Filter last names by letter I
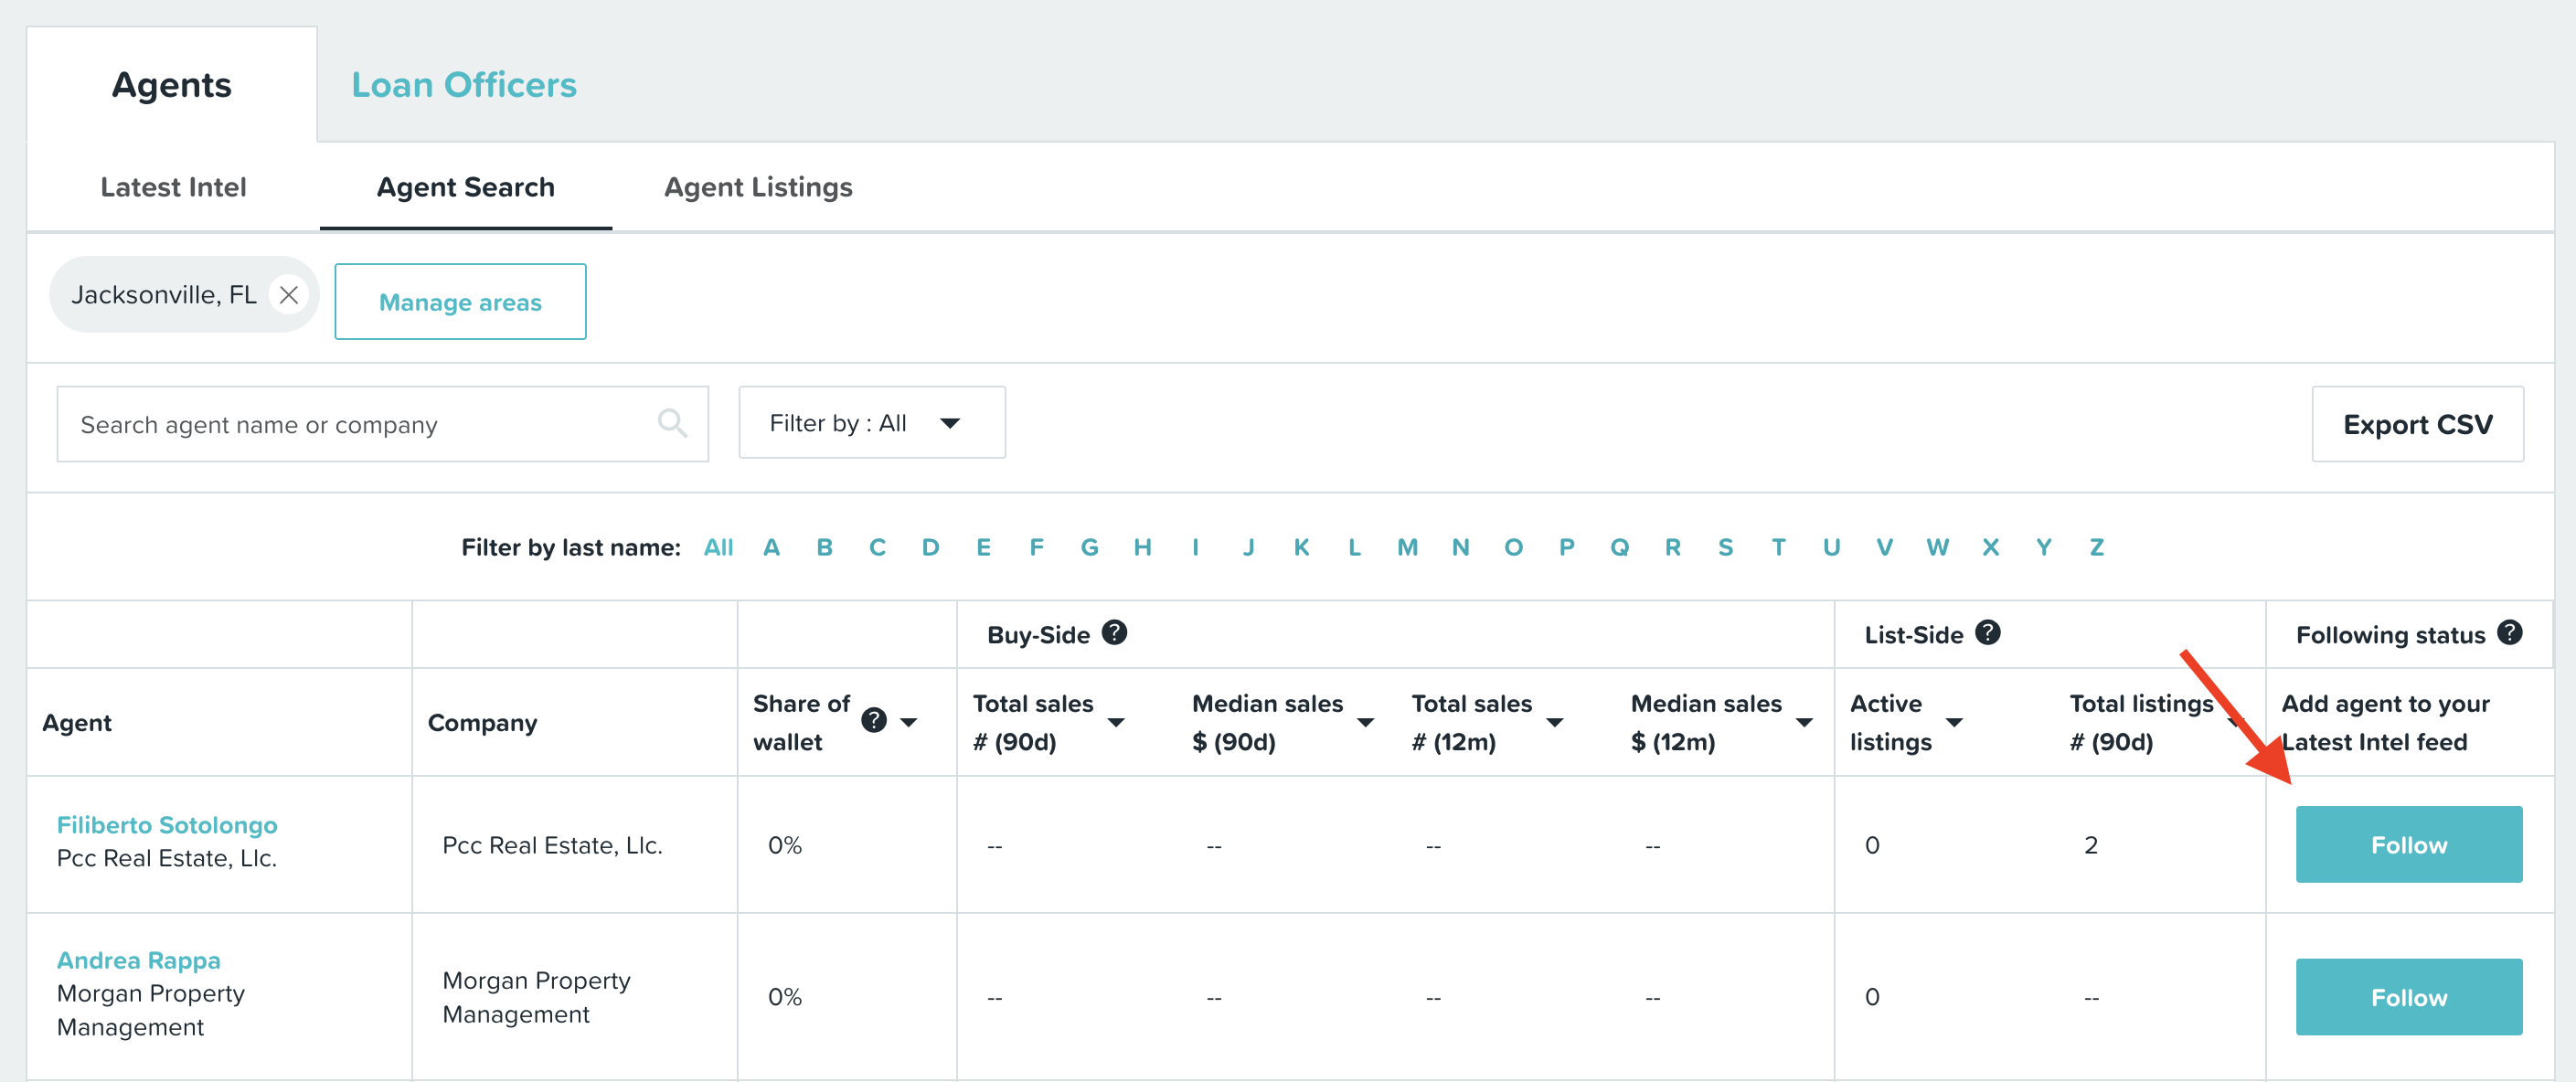This screenshot has height=1082, width=2576. click(x=1195, y=547)
